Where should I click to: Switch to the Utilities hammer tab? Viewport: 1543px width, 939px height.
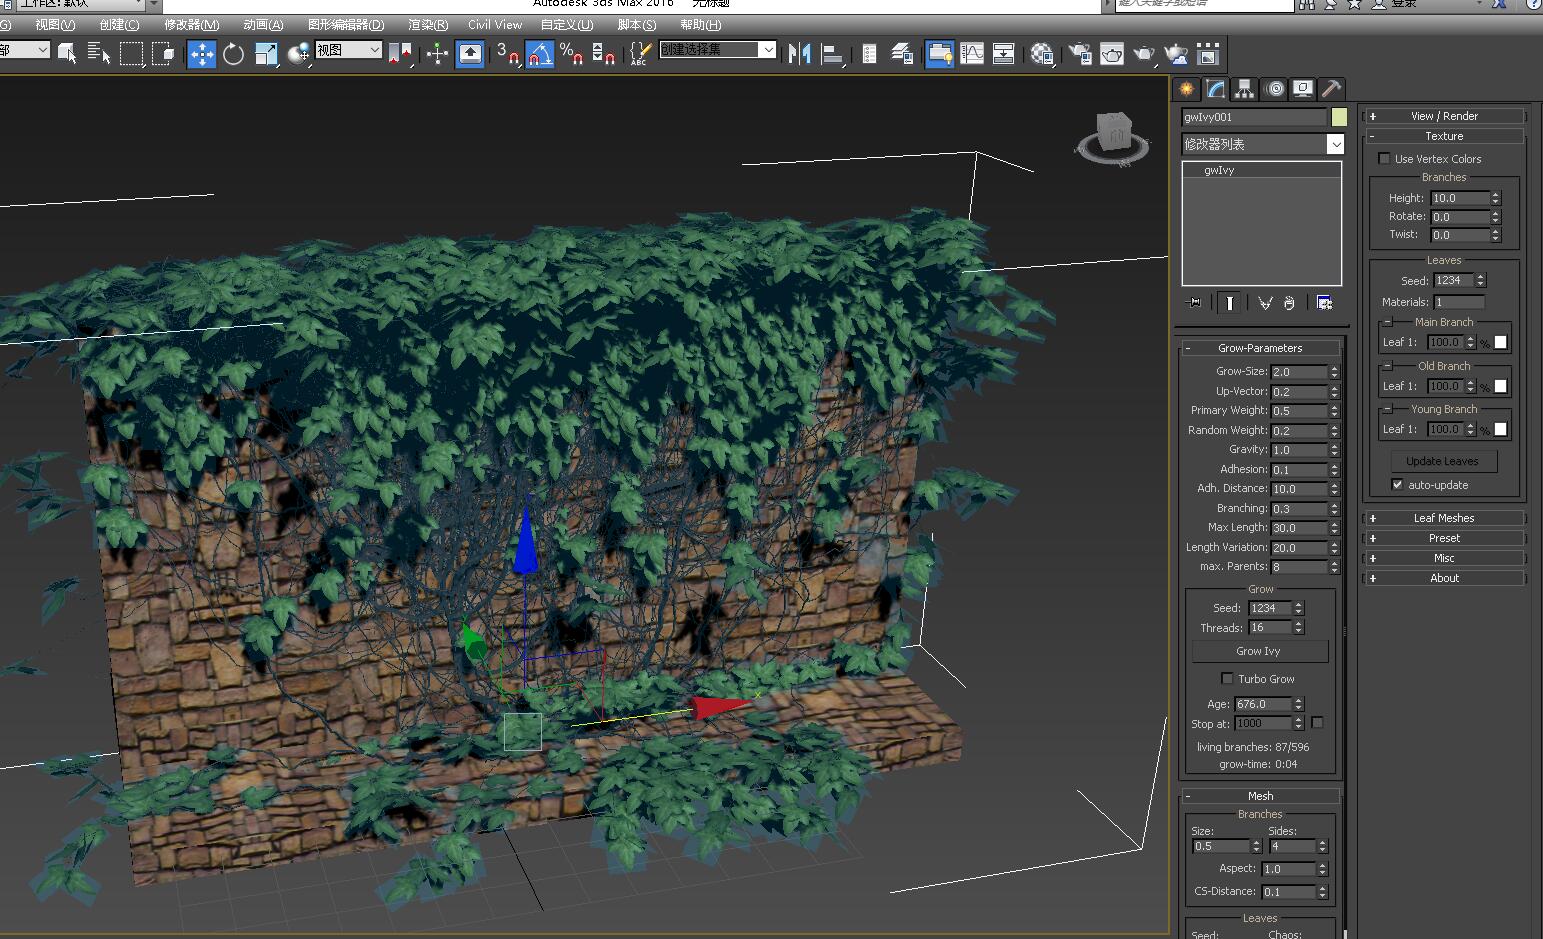click(x=1331, y=89)
